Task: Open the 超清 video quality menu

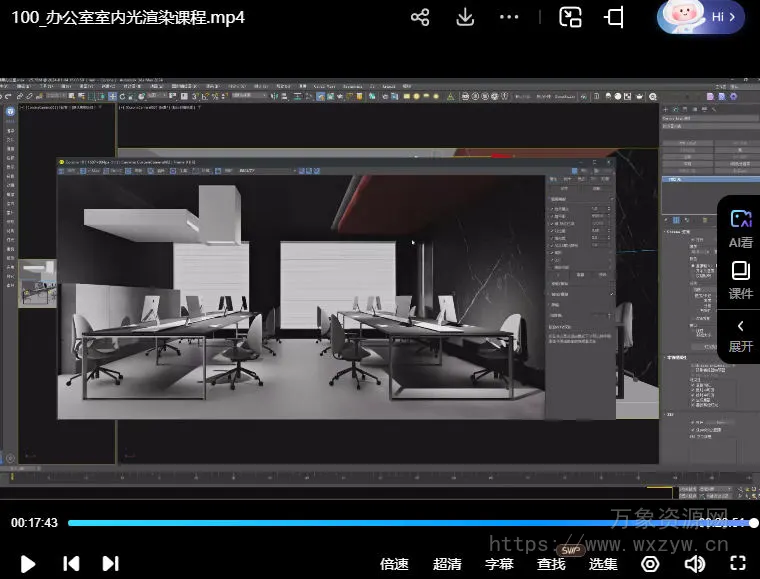Action: click(x=447, y=564)
